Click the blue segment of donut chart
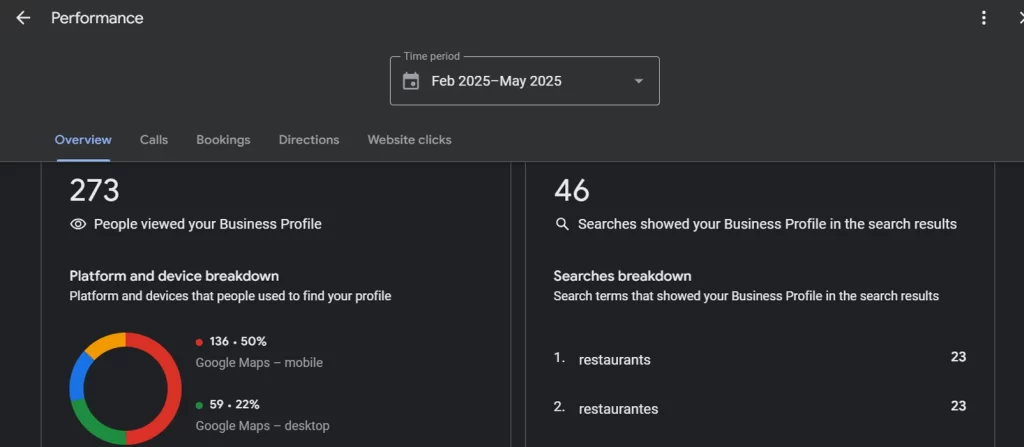 pyautogui.click(x=77, y=375)
